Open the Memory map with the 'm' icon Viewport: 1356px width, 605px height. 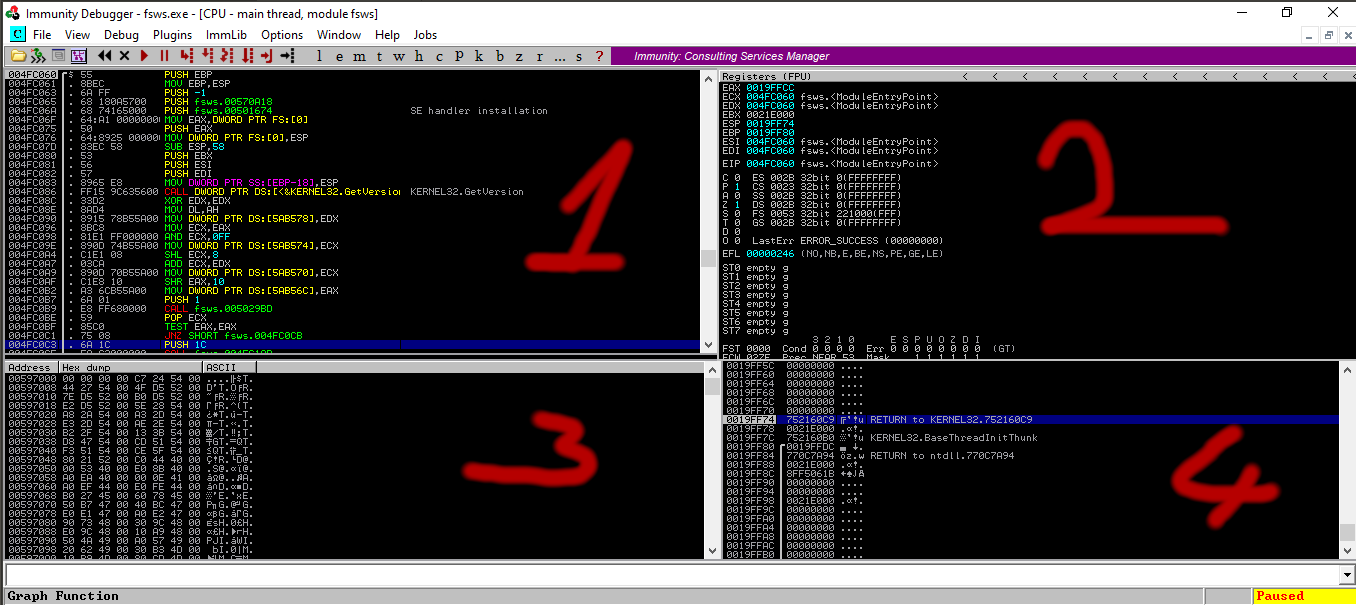point(360,56)
